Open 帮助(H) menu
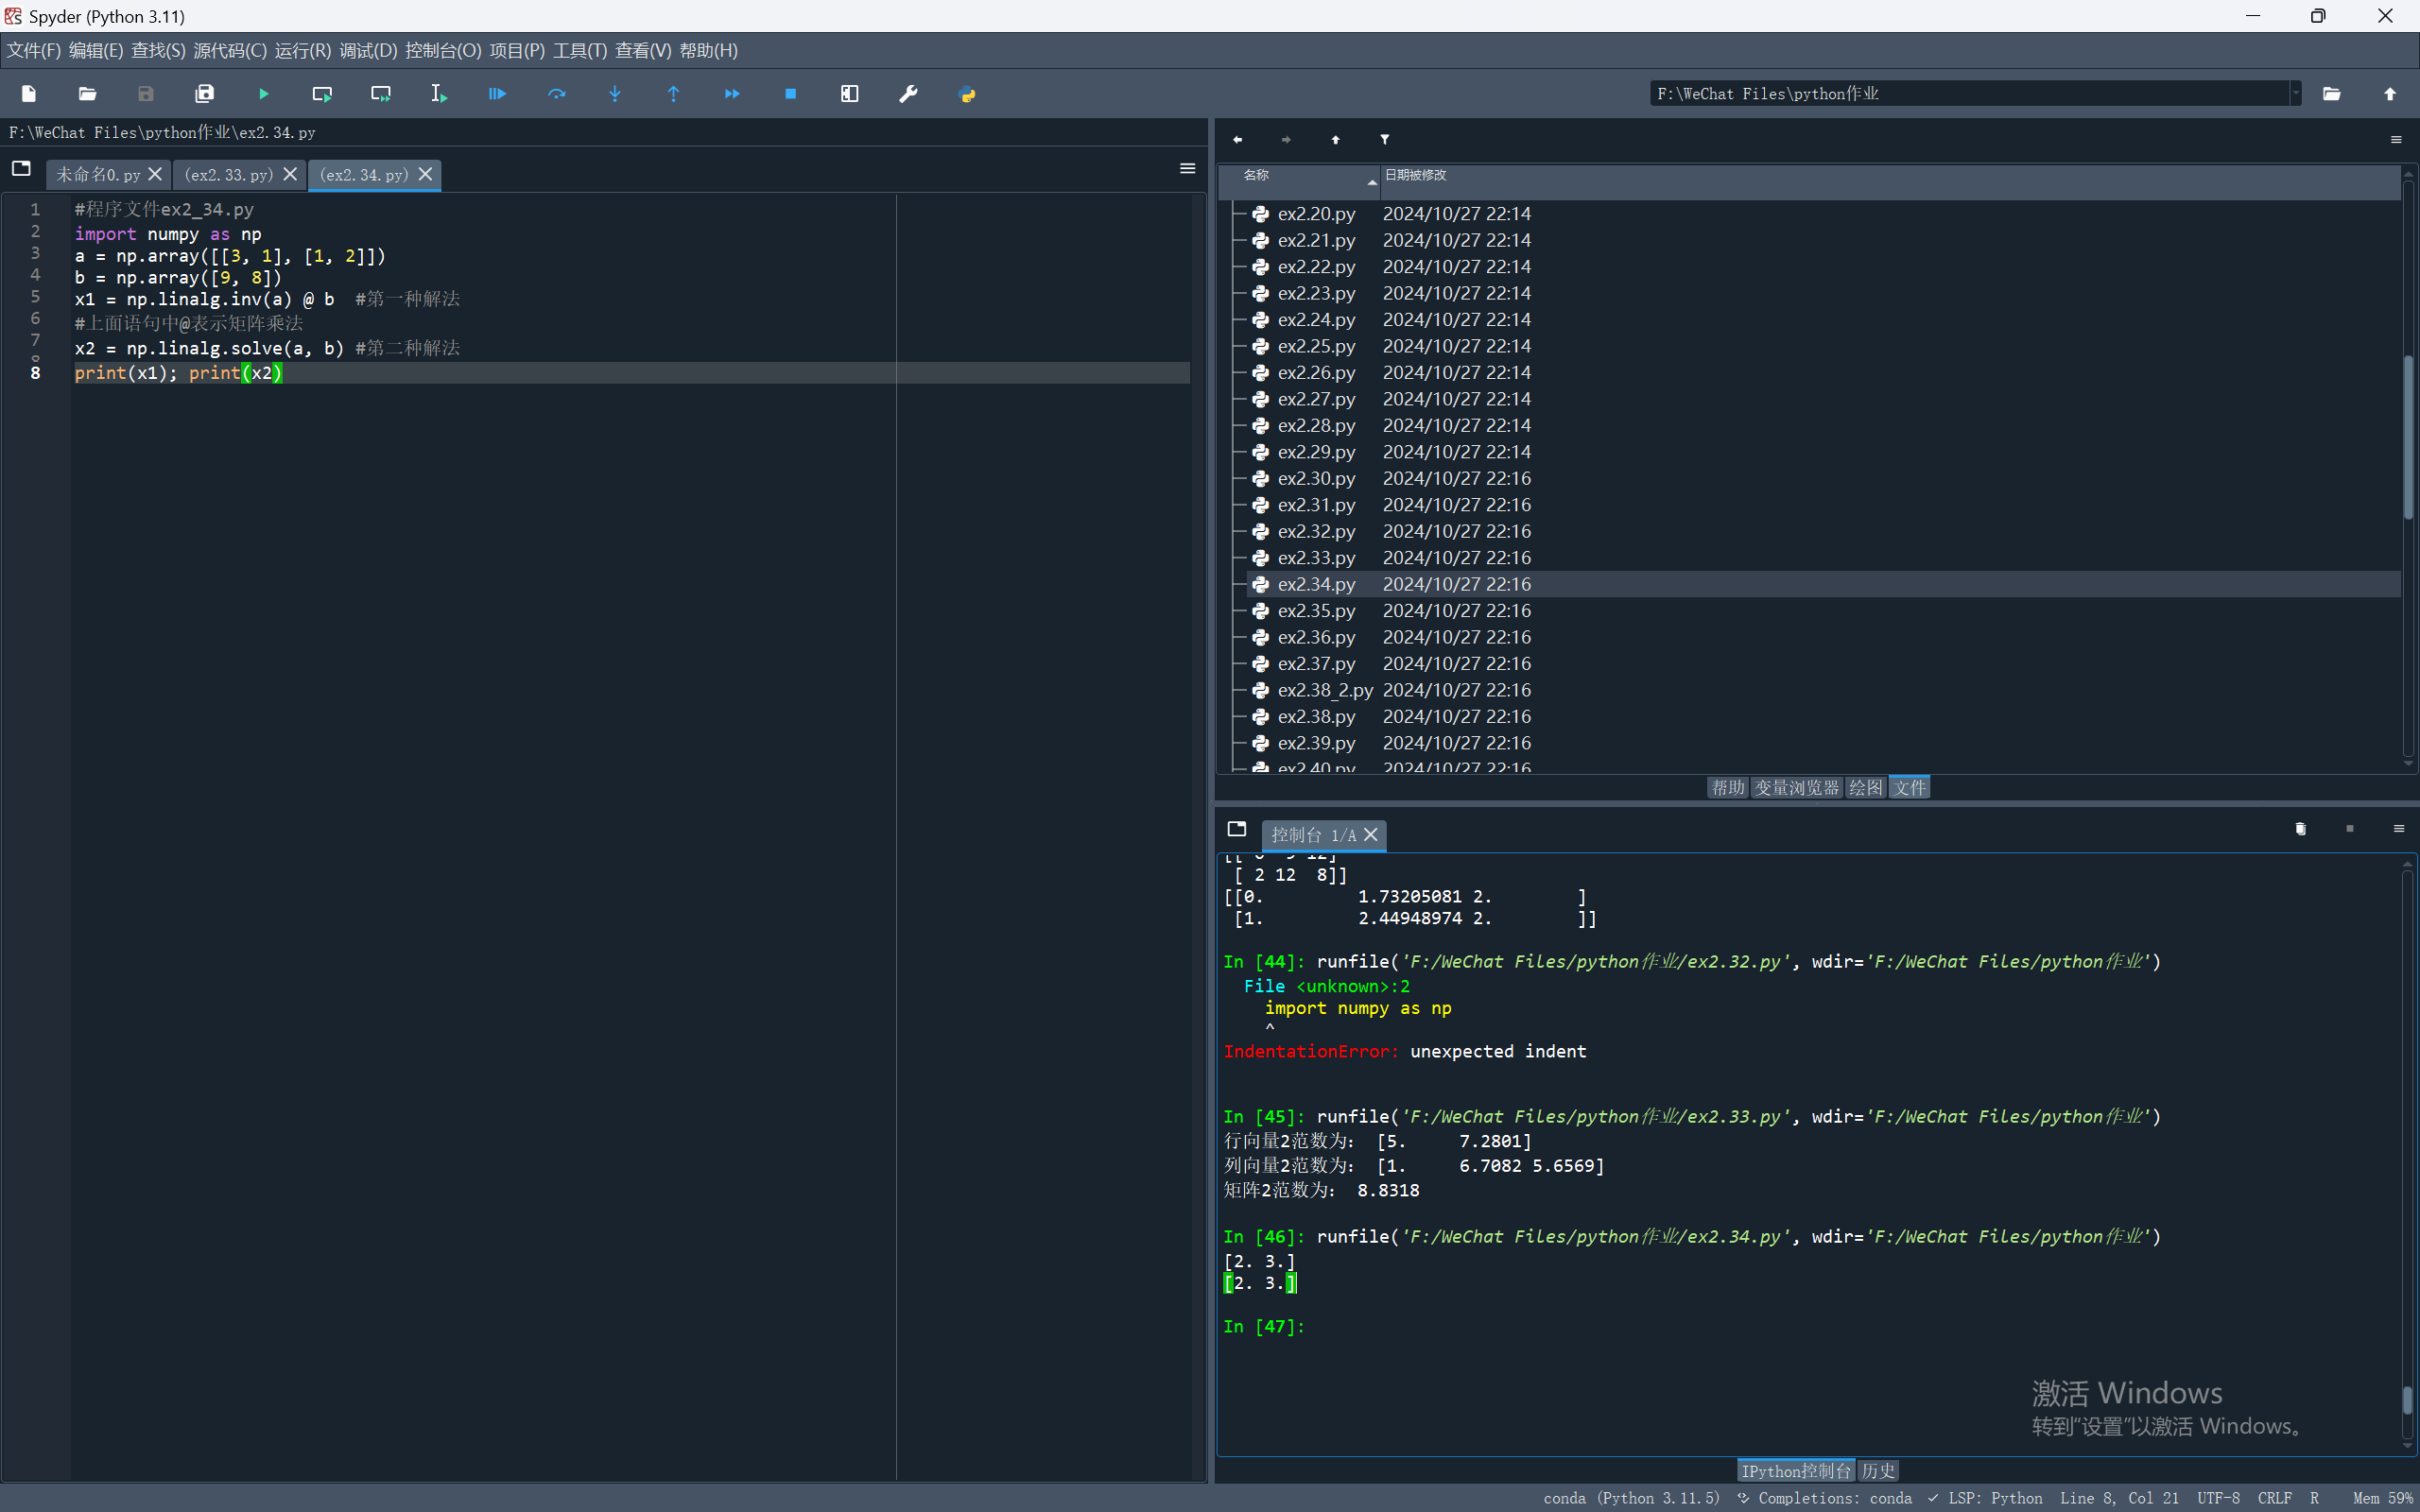 (708, 51)
